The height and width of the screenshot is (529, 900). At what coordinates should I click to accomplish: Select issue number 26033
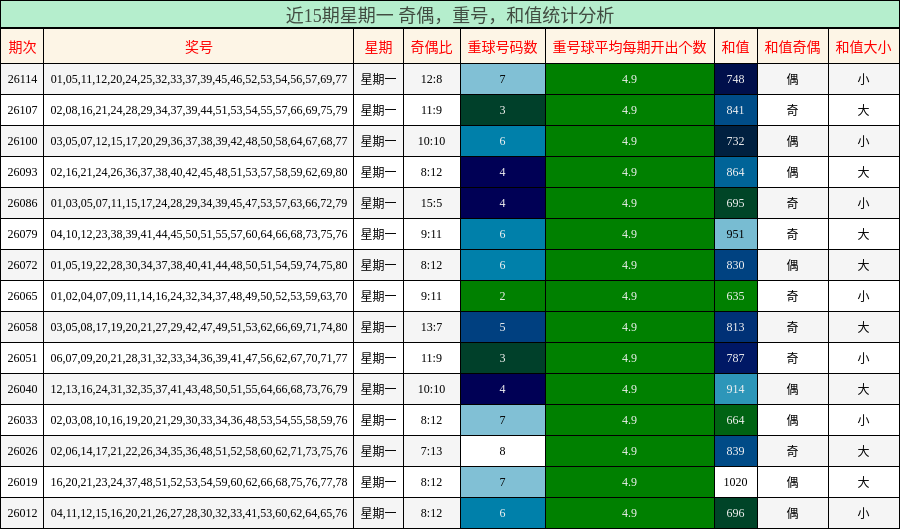pos(22,420)
